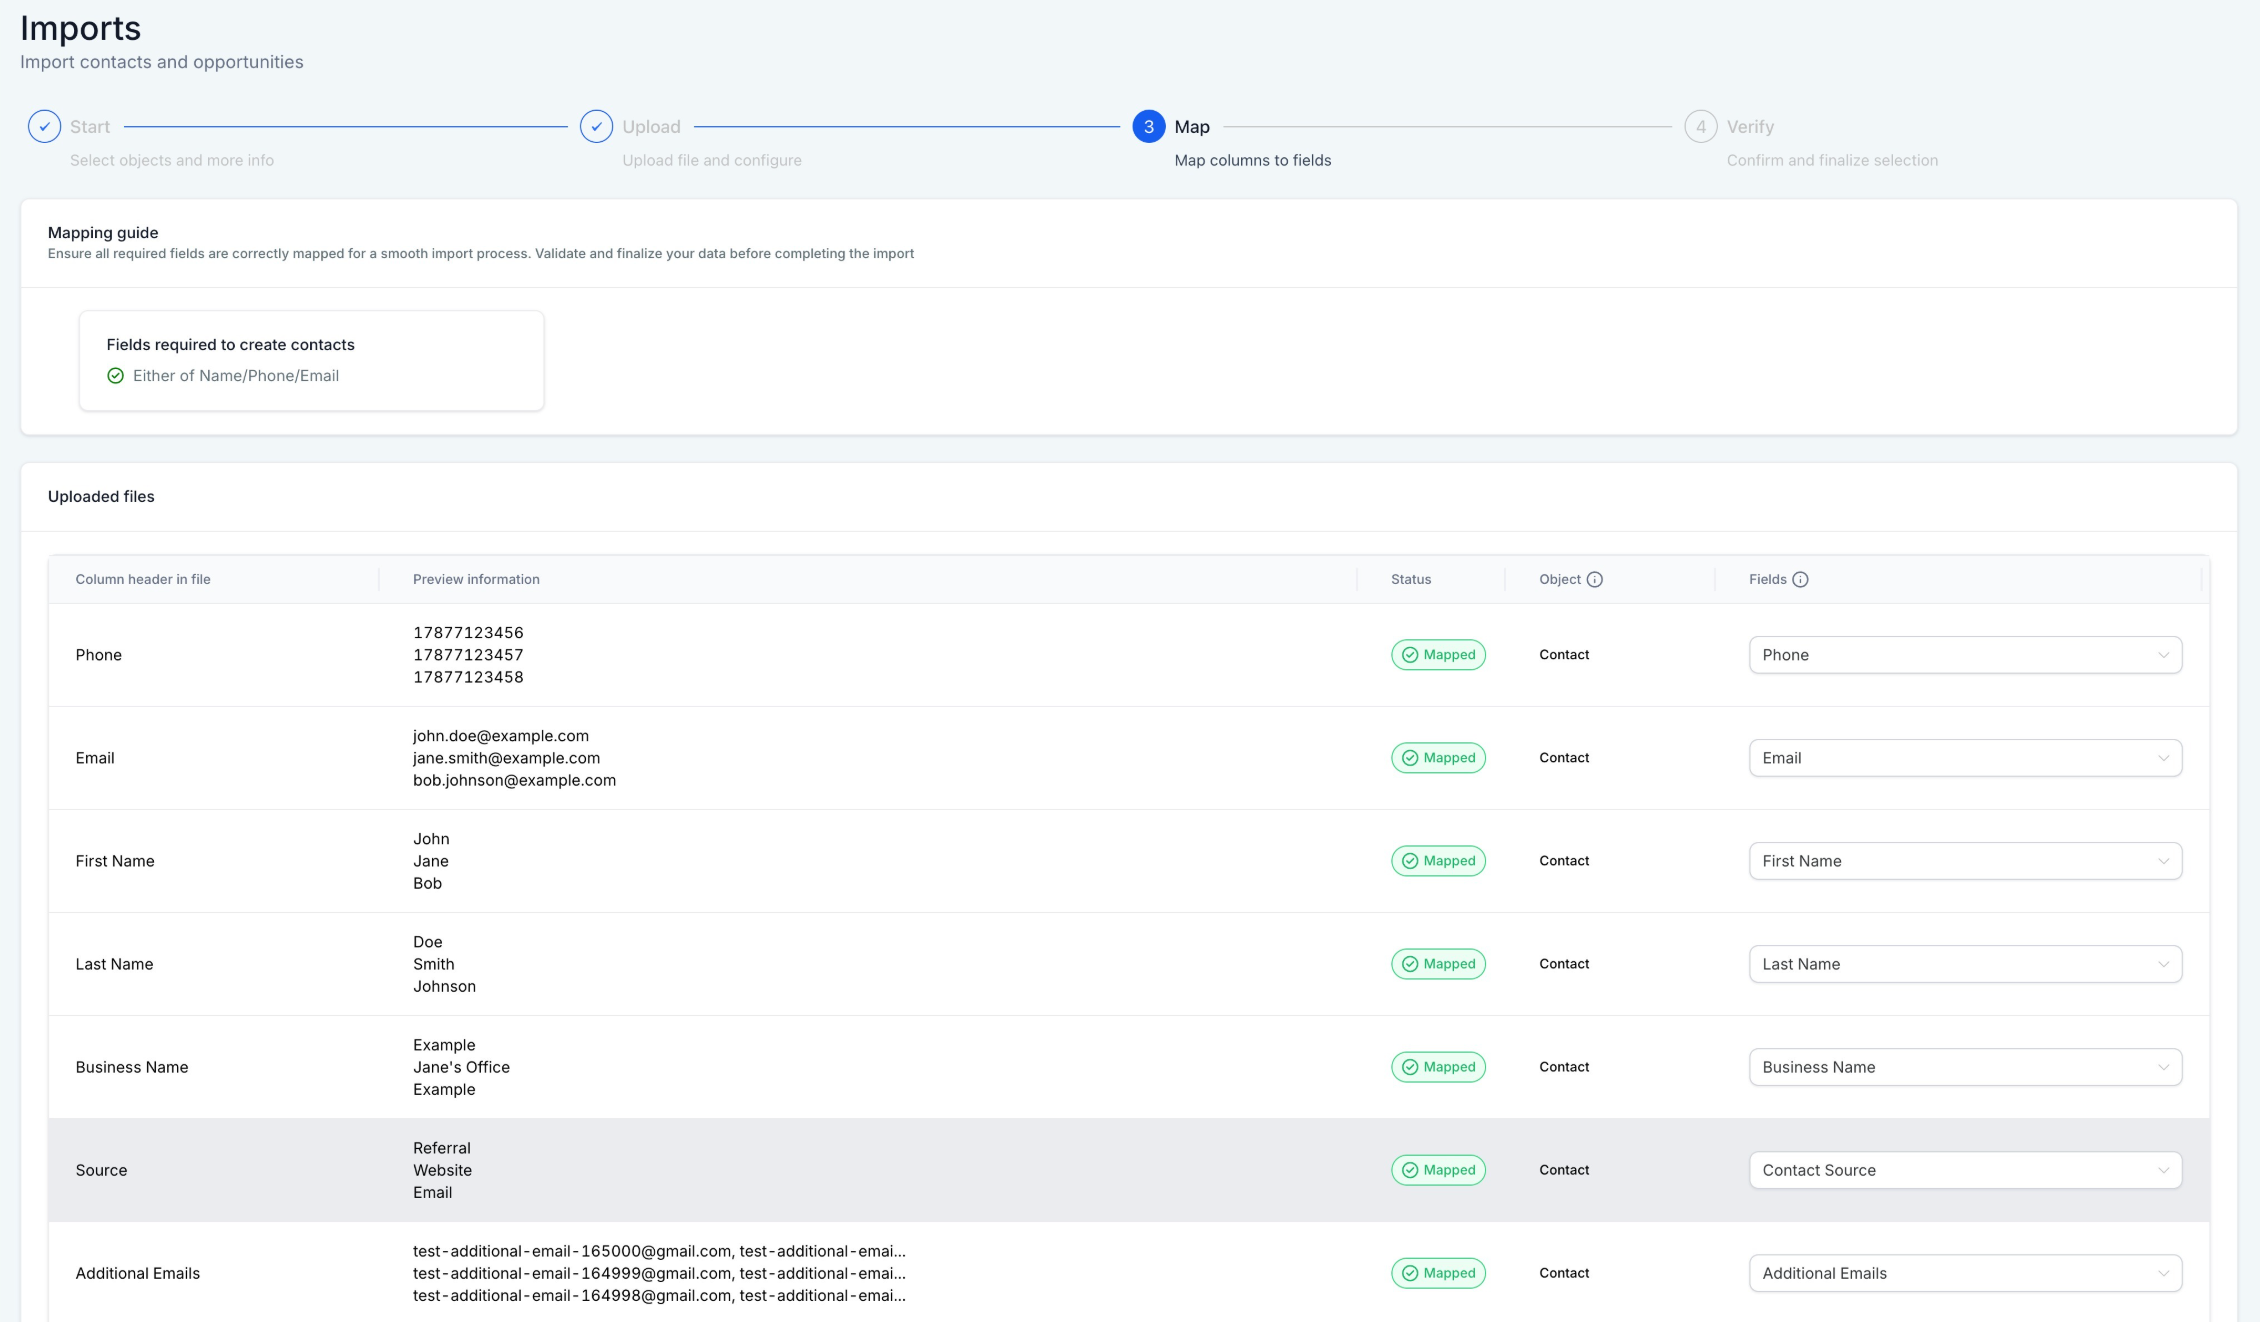Screen dimensions: 2260x1322
Task: Click the Start step checkmark circle
Action: (44, 127)
